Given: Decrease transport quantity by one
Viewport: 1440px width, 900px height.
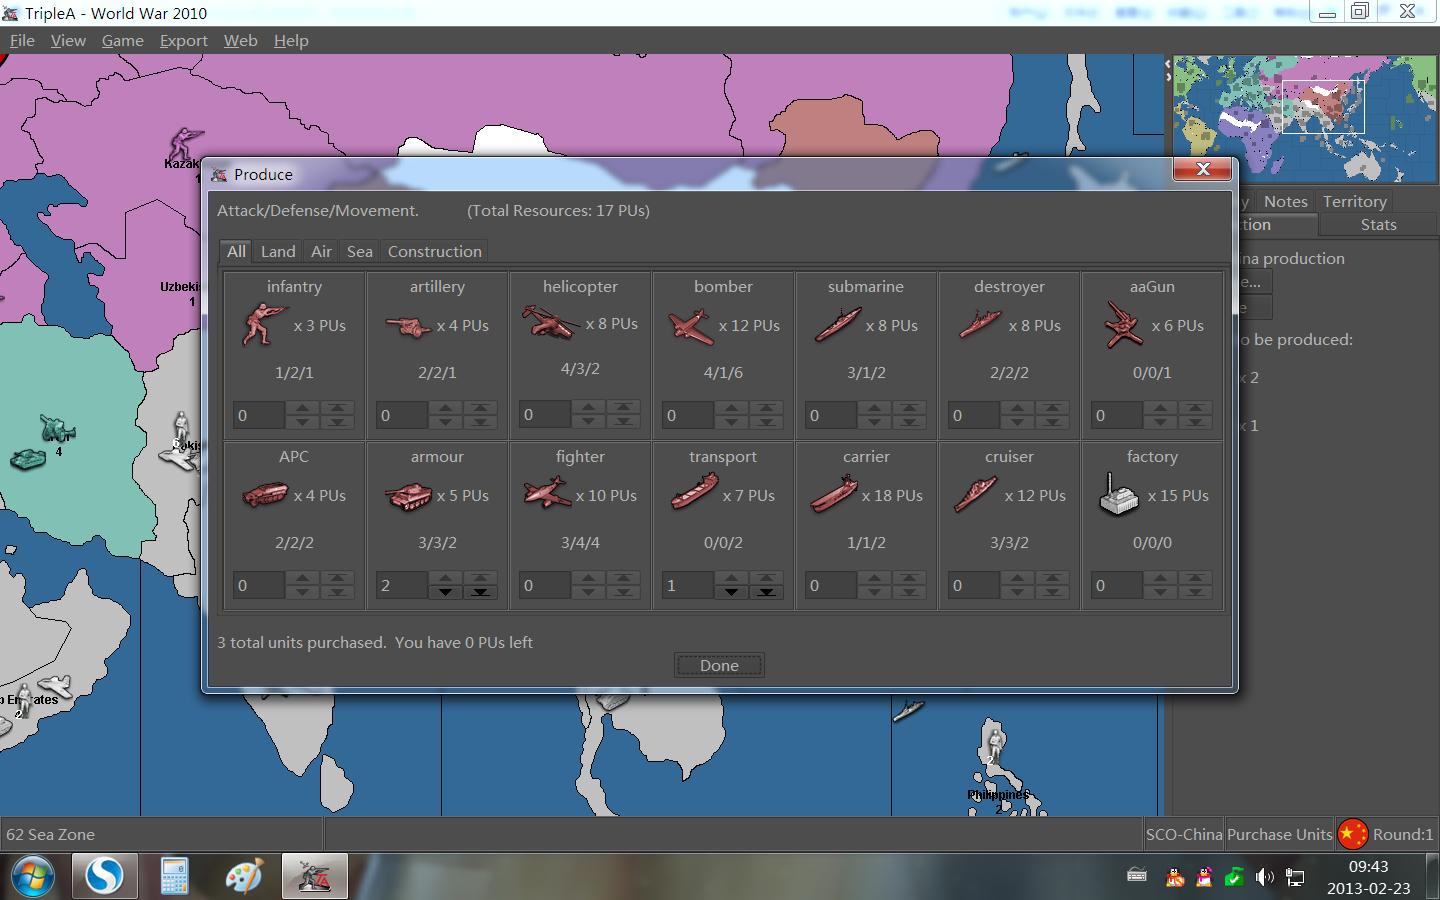Looking at the screenshot, I should point(731,592).
